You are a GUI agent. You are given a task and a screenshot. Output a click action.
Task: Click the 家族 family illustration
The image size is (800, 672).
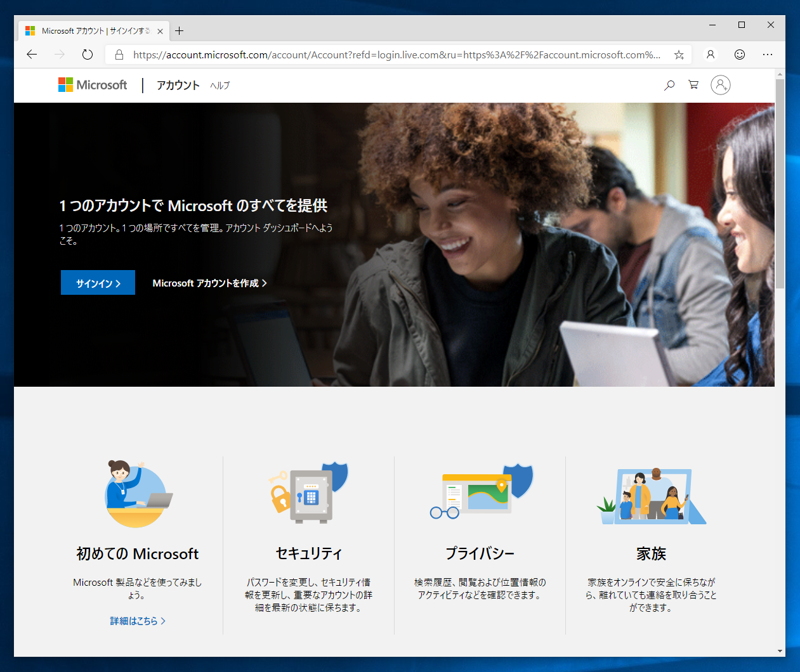tap(652, 496)
